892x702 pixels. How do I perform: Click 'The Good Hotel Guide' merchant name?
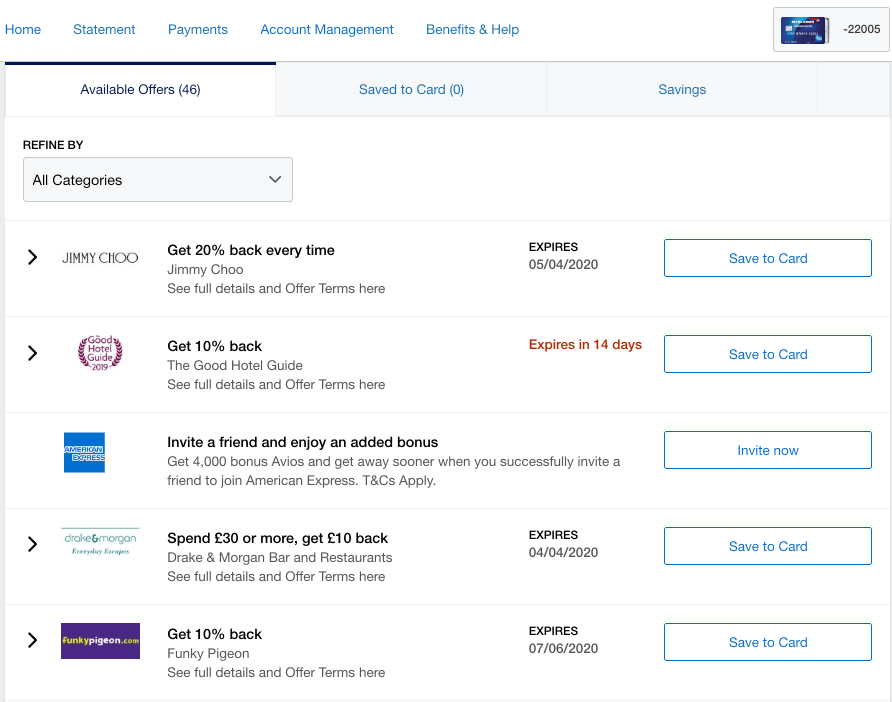[x=235, y=365]
